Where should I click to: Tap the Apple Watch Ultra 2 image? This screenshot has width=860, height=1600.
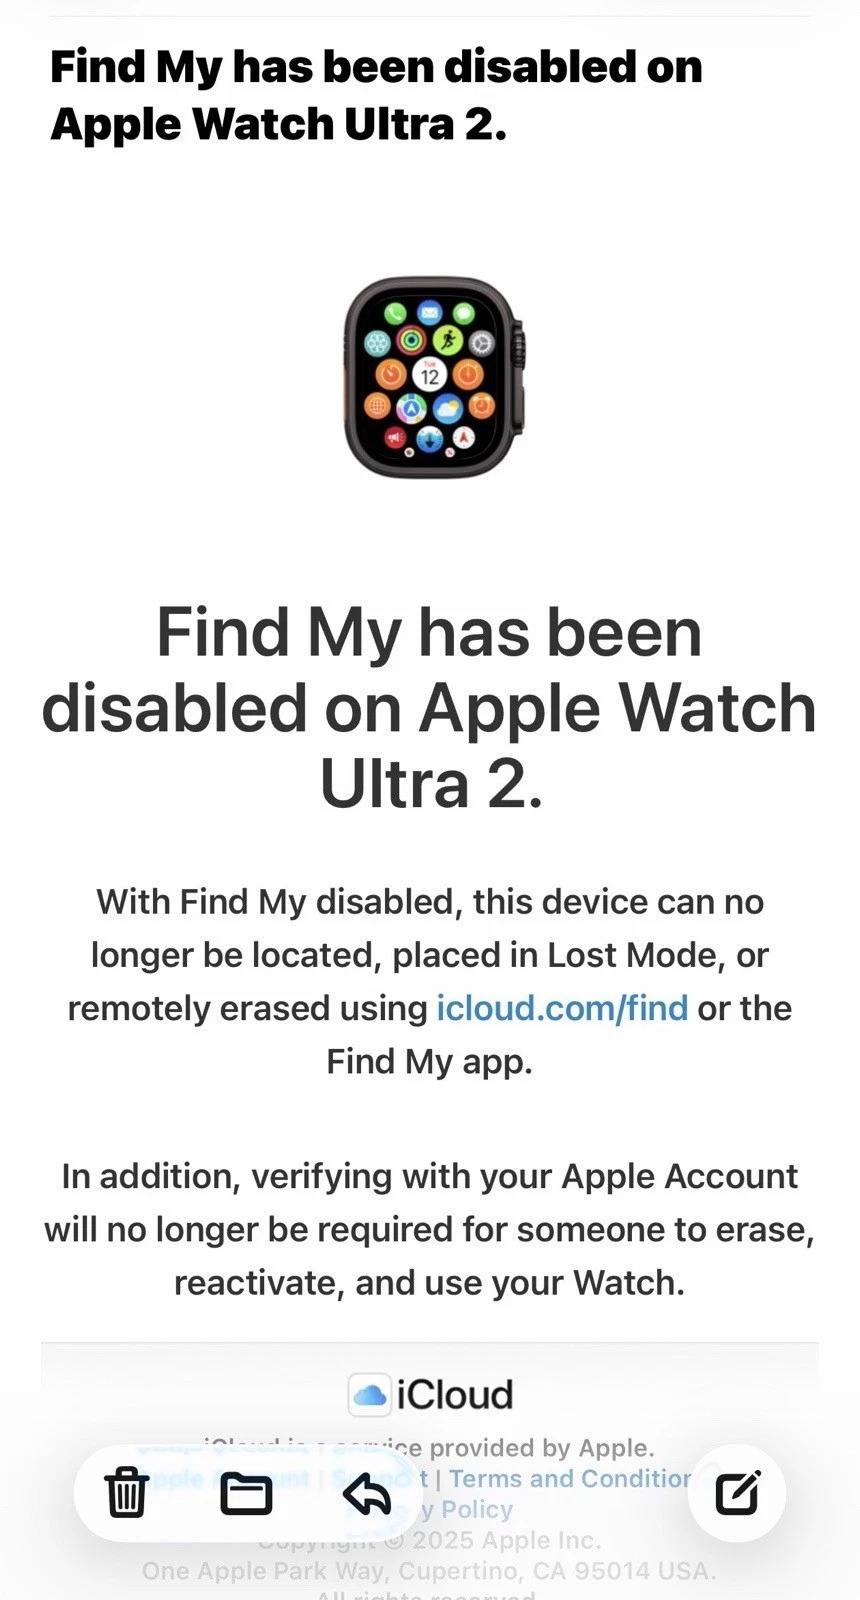433,377
